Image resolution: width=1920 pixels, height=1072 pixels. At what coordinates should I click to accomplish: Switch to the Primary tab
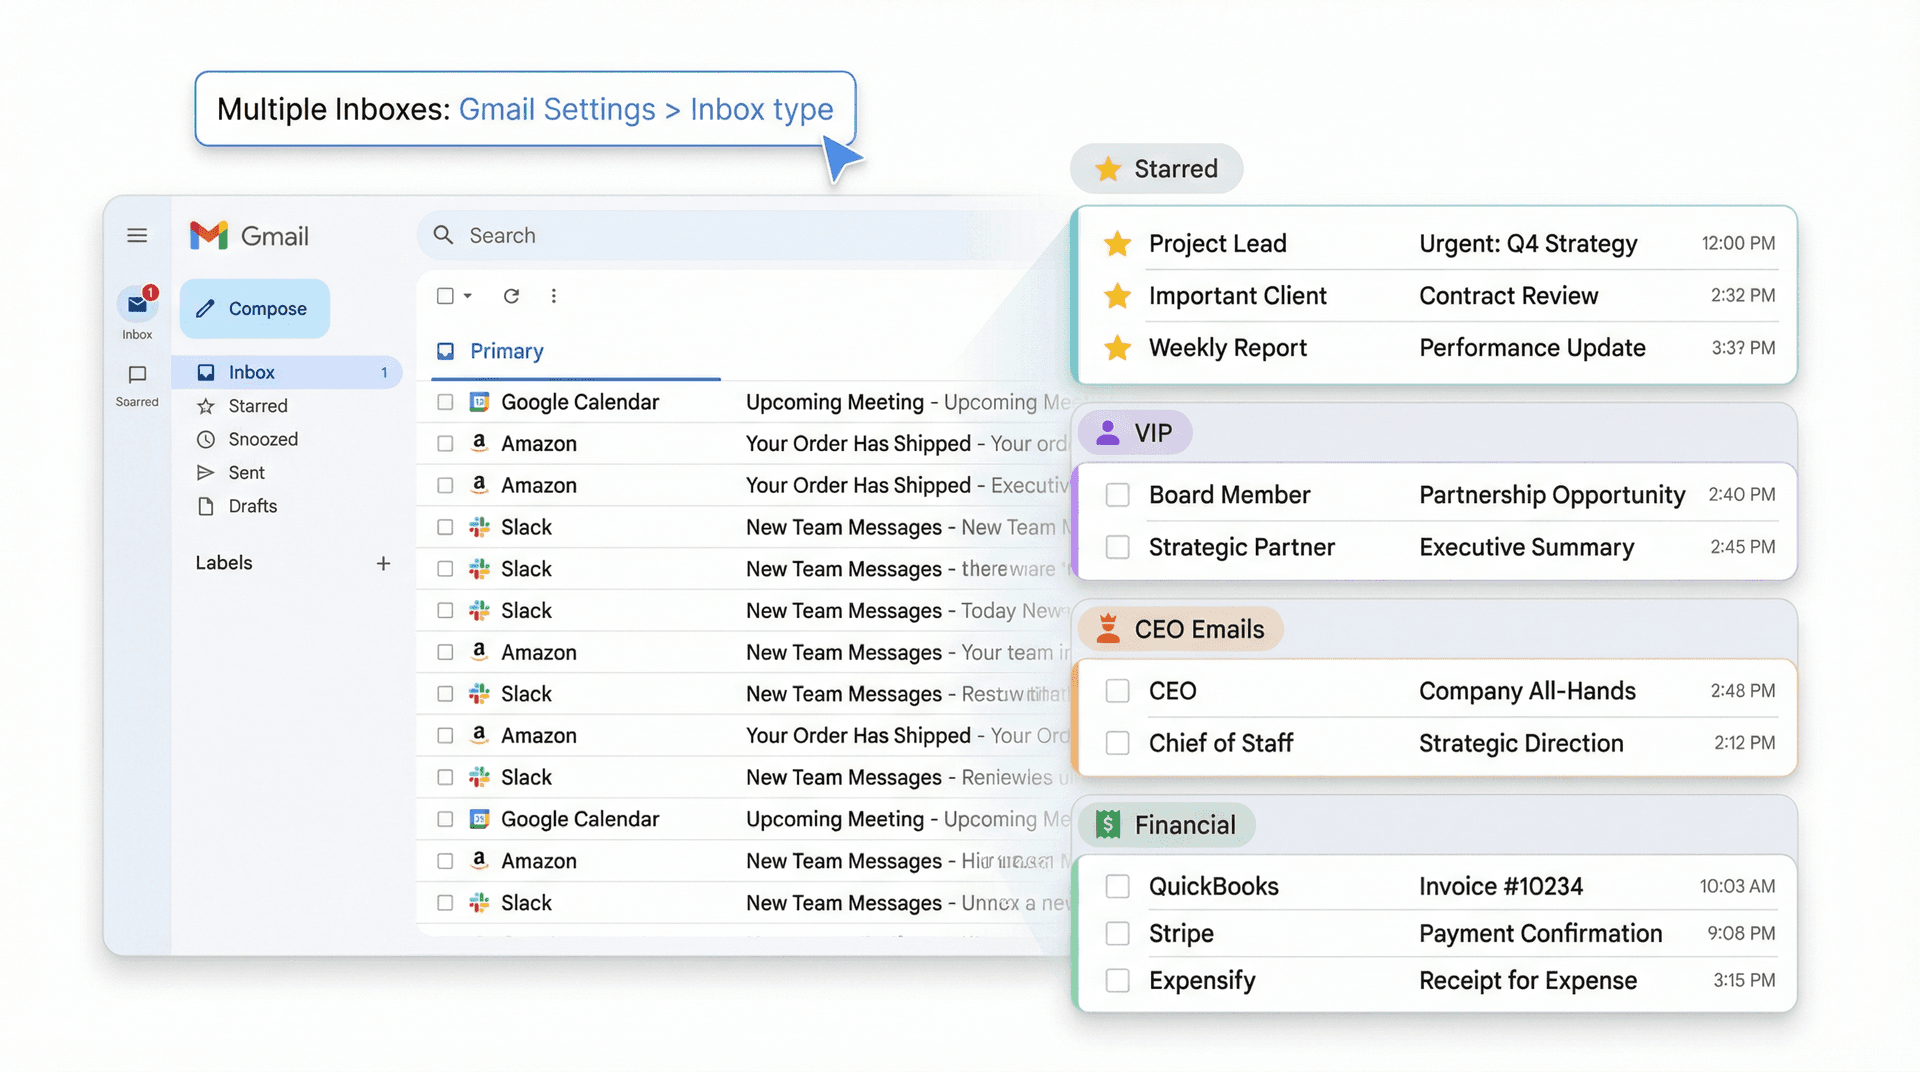click(x=506, y=351)
